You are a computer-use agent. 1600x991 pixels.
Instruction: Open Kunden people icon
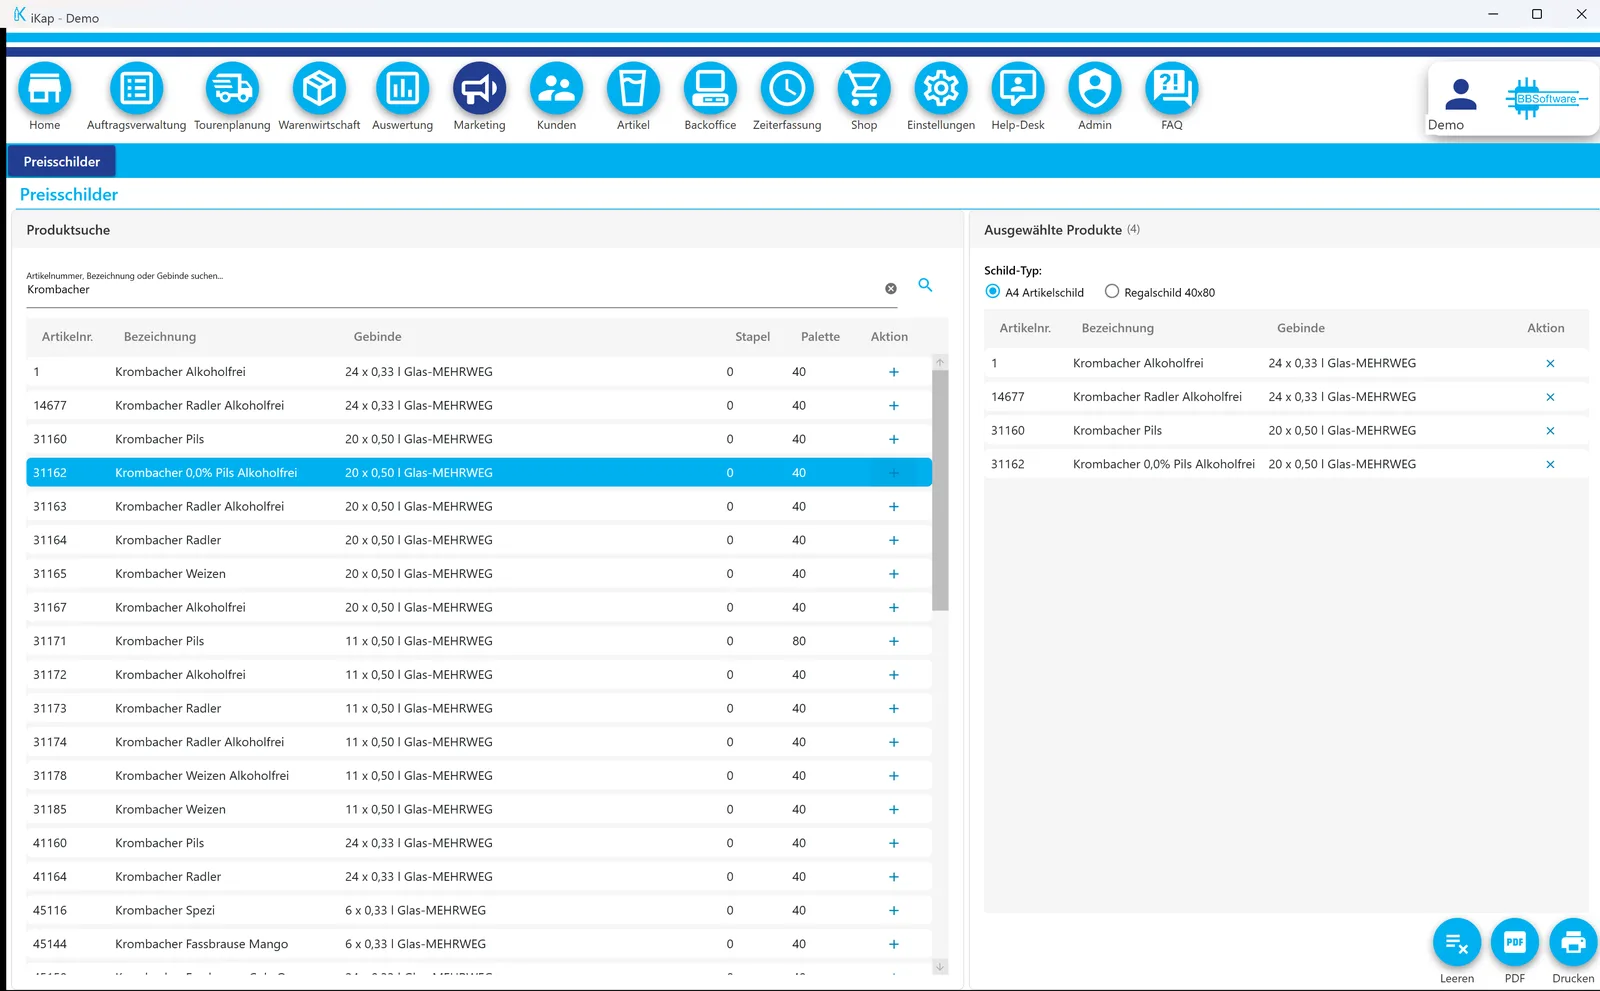tap(557, 89)
